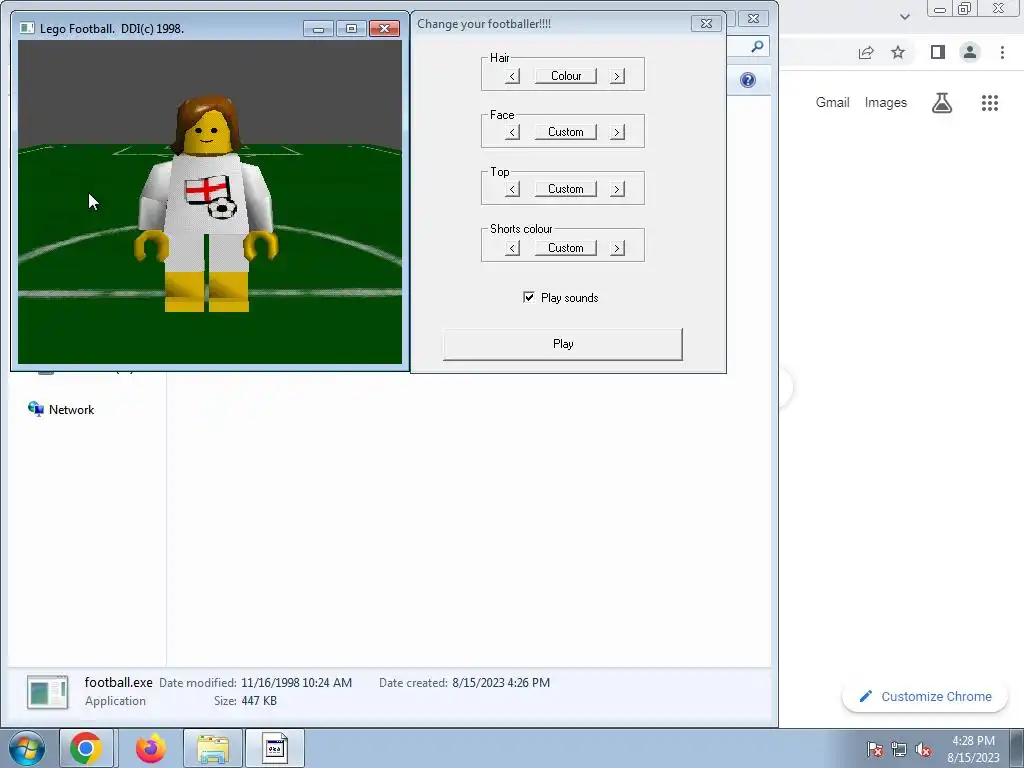Toggle the Play sounds checkbox
Screen dimensions: 1024x768
(x=529, y=297)
